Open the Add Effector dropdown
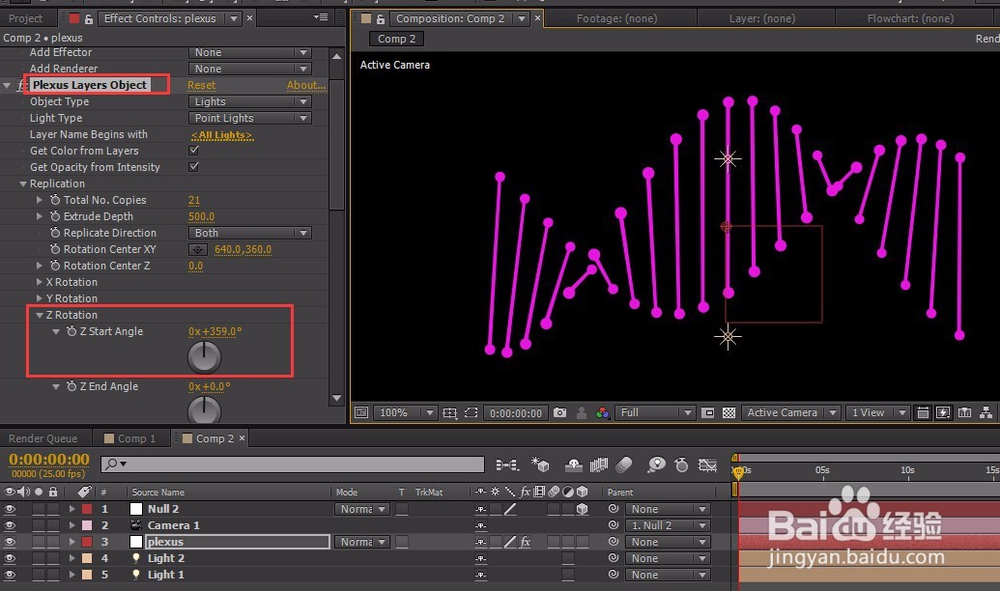 pyautogui.click(x=249, y=52)
